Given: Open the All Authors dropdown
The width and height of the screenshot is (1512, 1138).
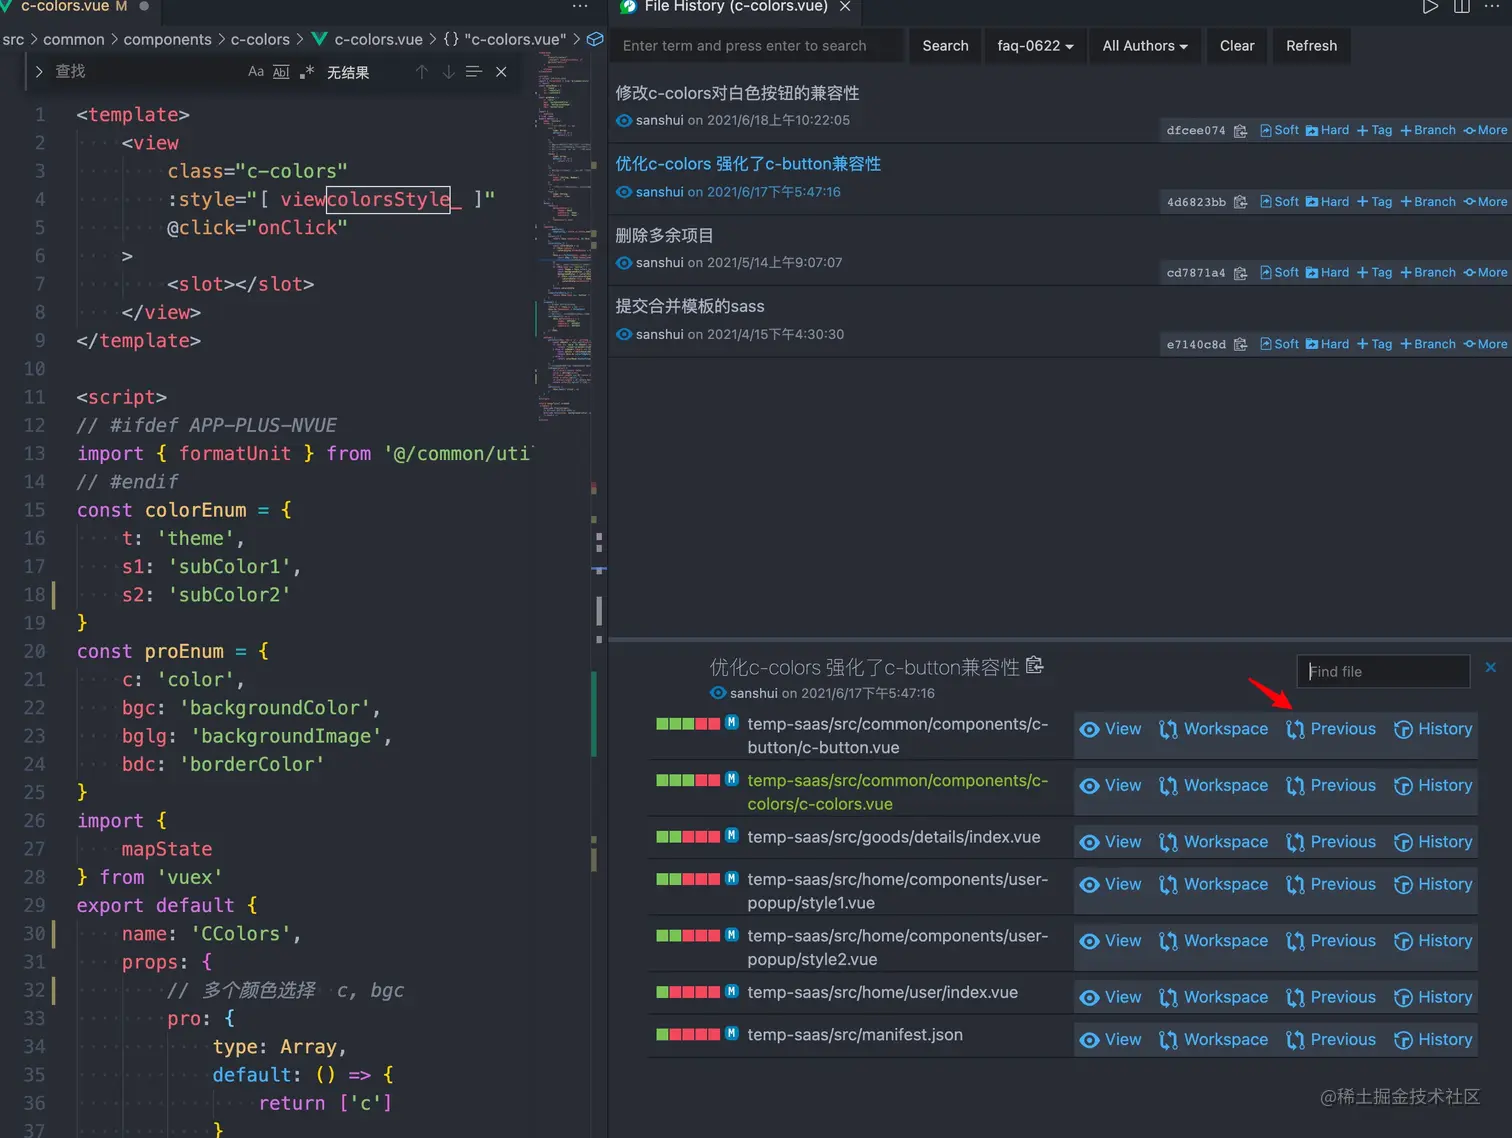Looking at the screenshot, I should 1145,46.
